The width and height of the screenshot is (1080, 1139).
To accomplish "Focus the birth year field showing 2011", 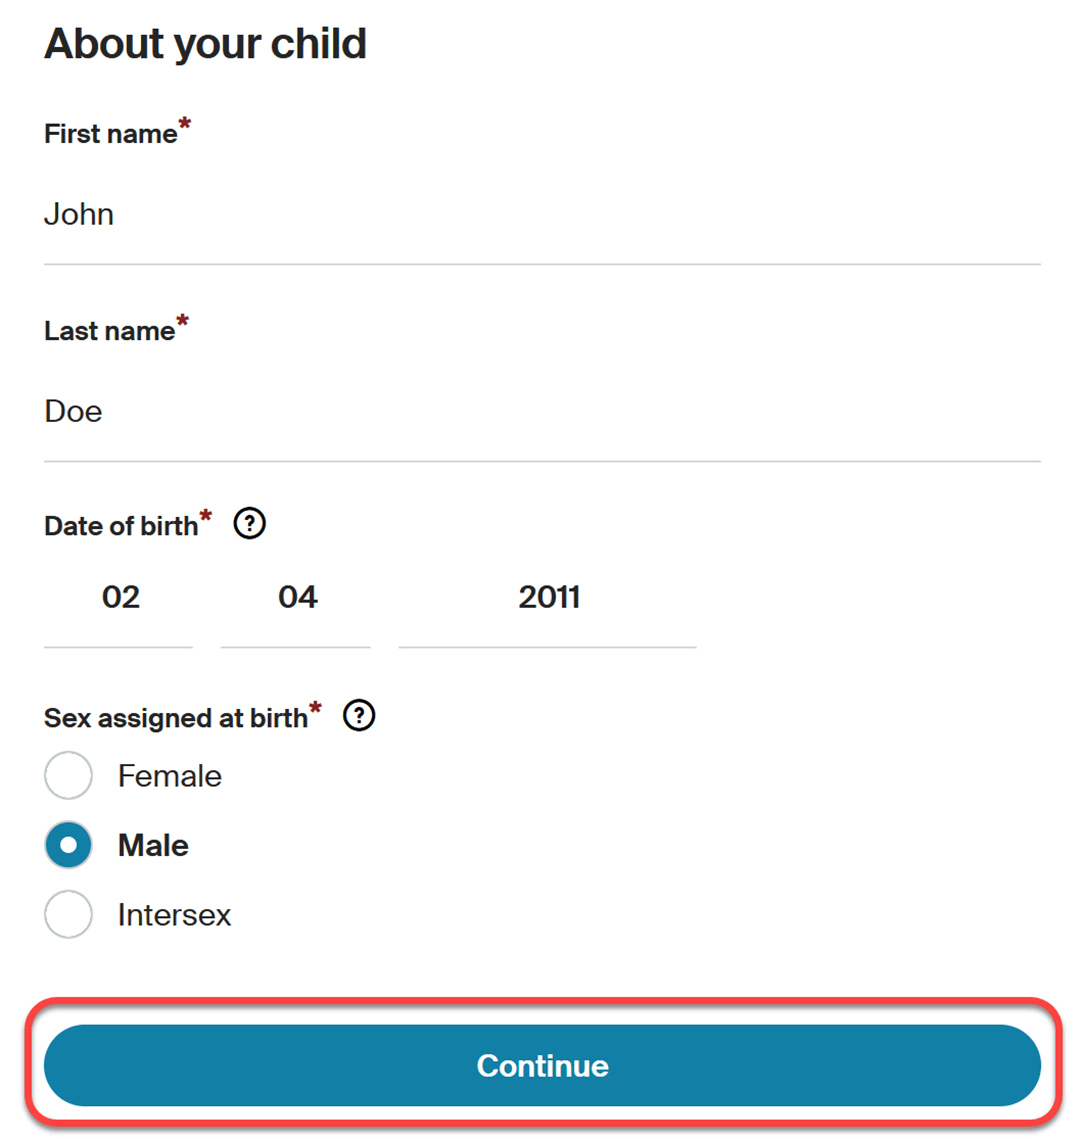I will pyautogui.click(x=547, y=598).
